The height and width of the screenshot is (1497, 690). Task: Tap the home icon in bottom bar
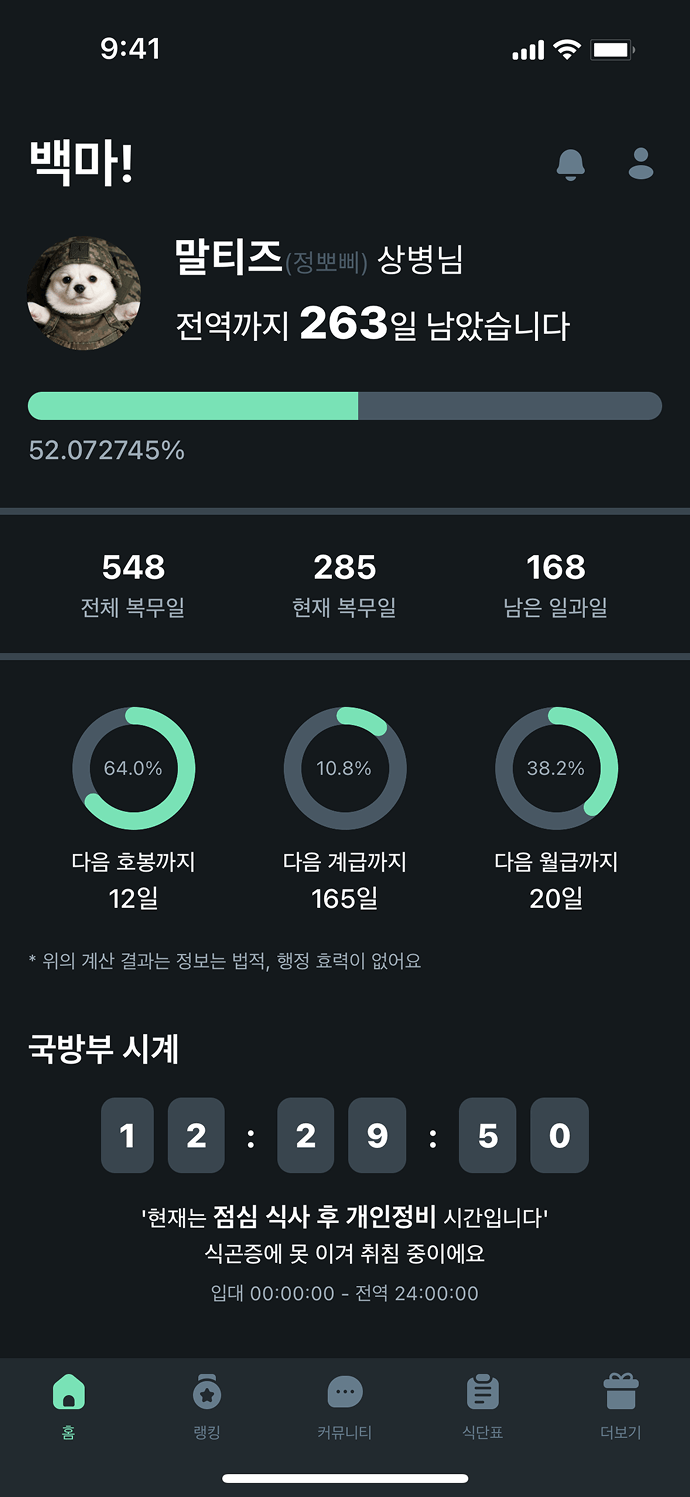point(68,1393)
